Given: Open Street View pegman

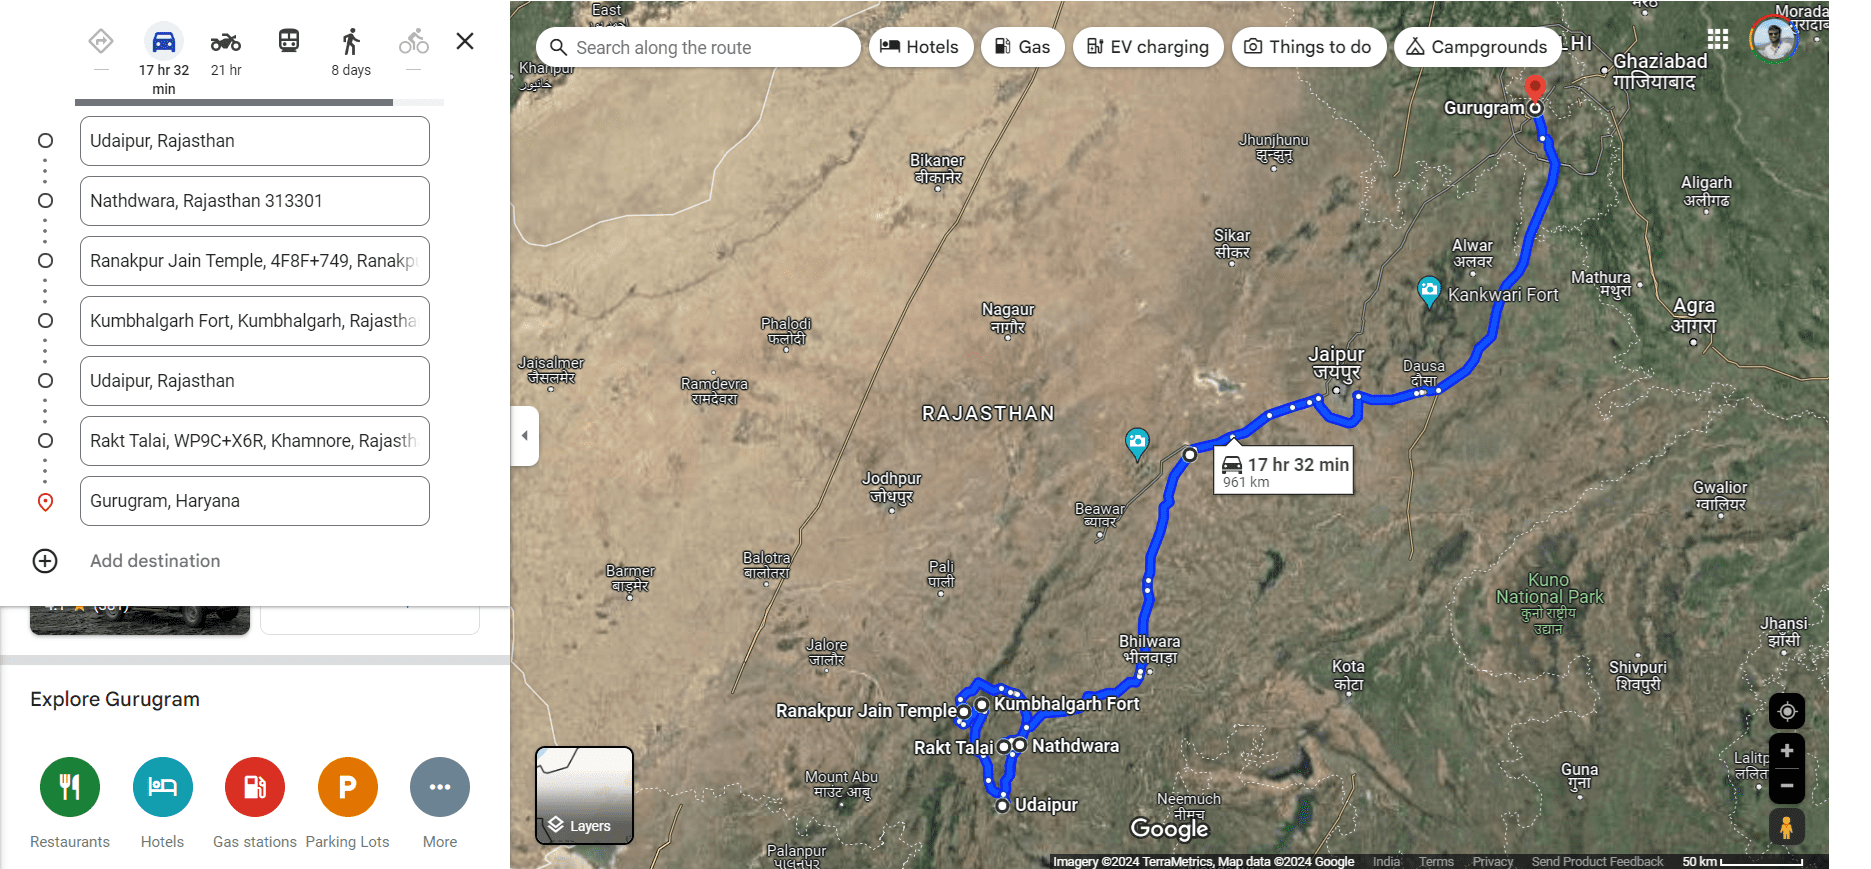Looking at the screenshot, I should tap(1786, 827).
